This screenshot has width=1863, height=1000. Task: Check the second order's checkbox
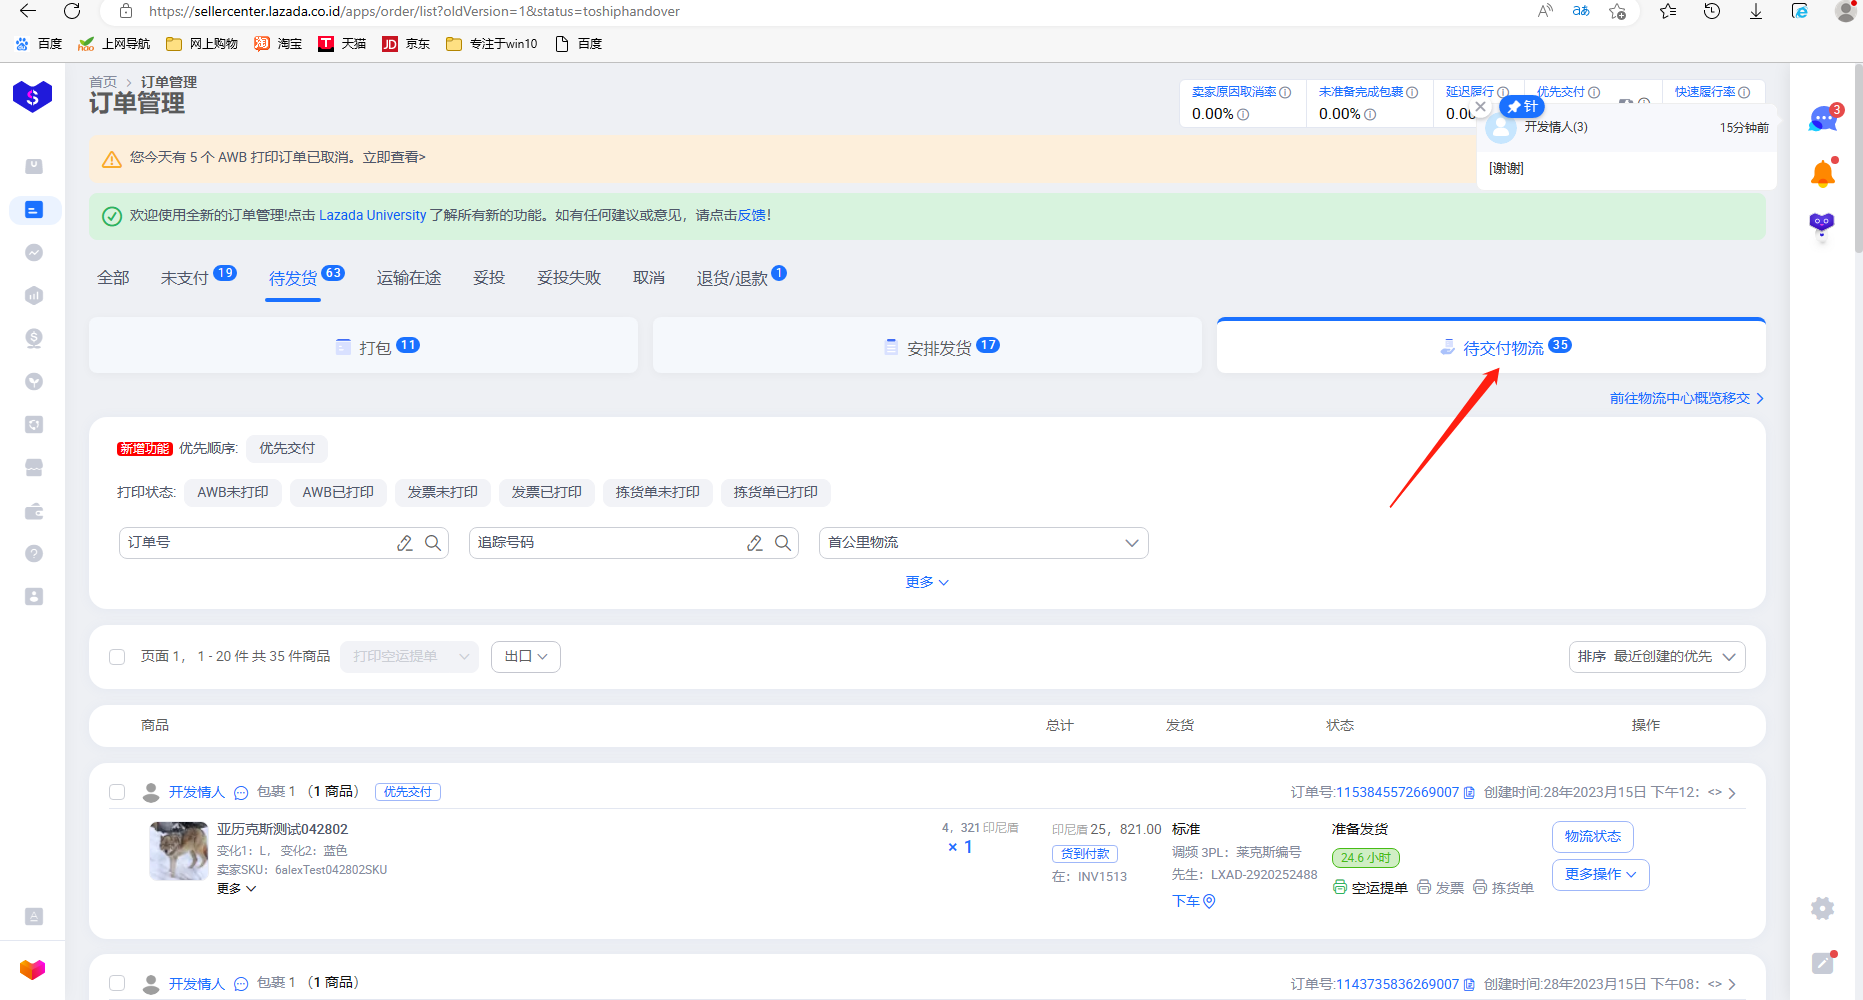(117, 984)
